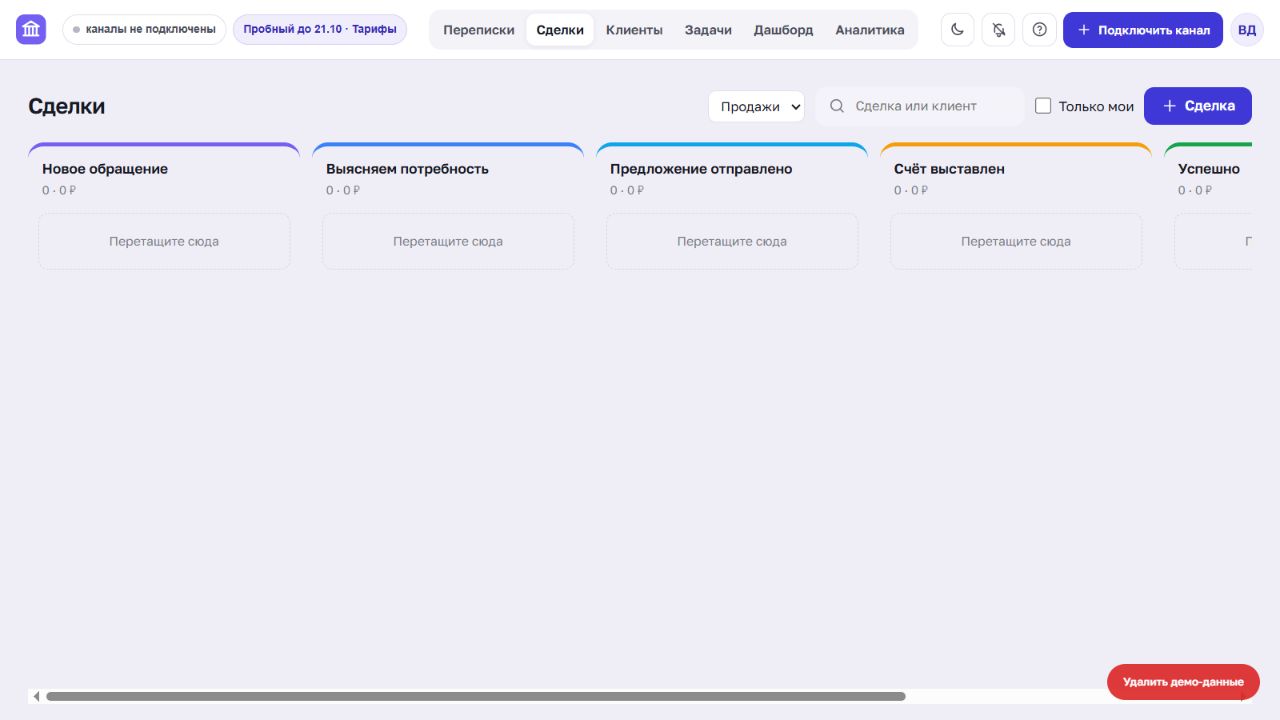Click the scrollbar left arrow
Screen dimensions: 1280x720
[36, 696]
